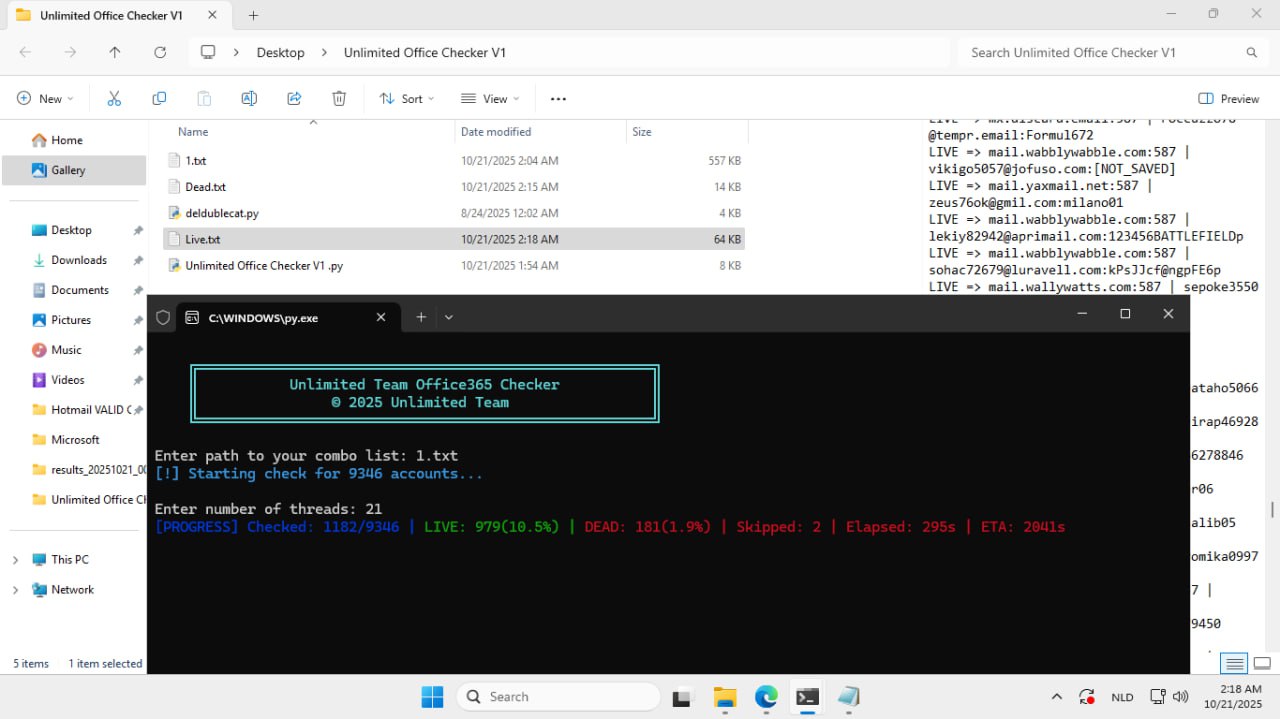The image size is (1280, 719).
Task: Click the Notepad icon in the taskbar
Action: click(849, 697)
